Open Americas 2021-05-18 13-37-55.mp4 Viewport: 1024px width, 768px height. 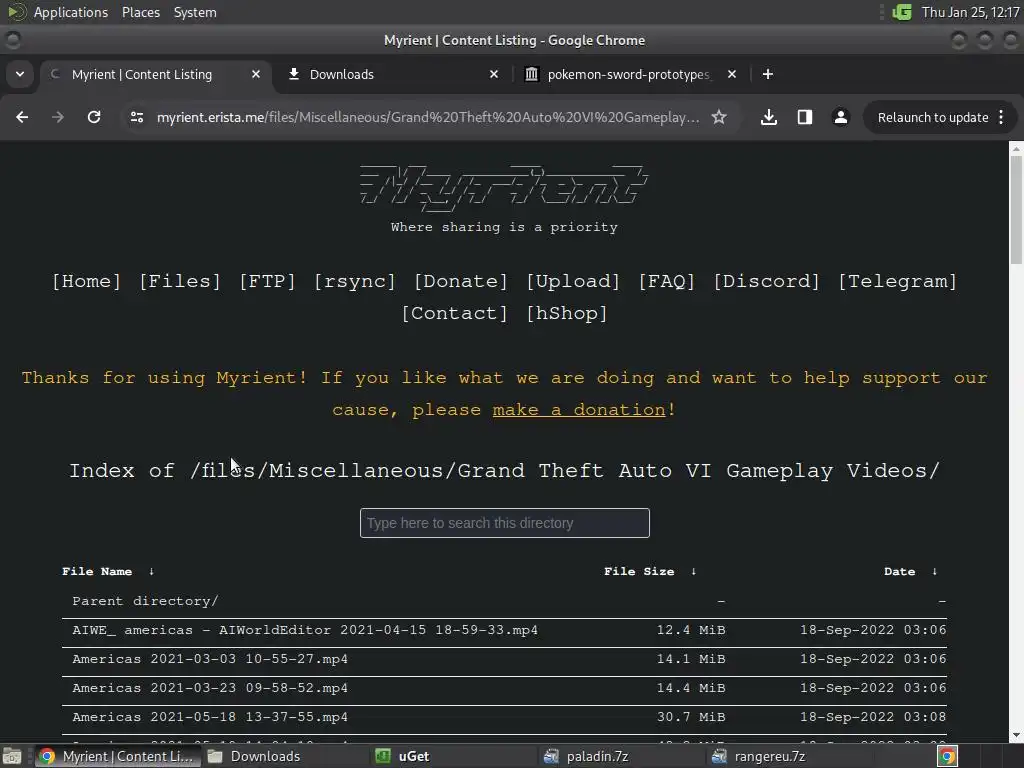coord(210,717)
